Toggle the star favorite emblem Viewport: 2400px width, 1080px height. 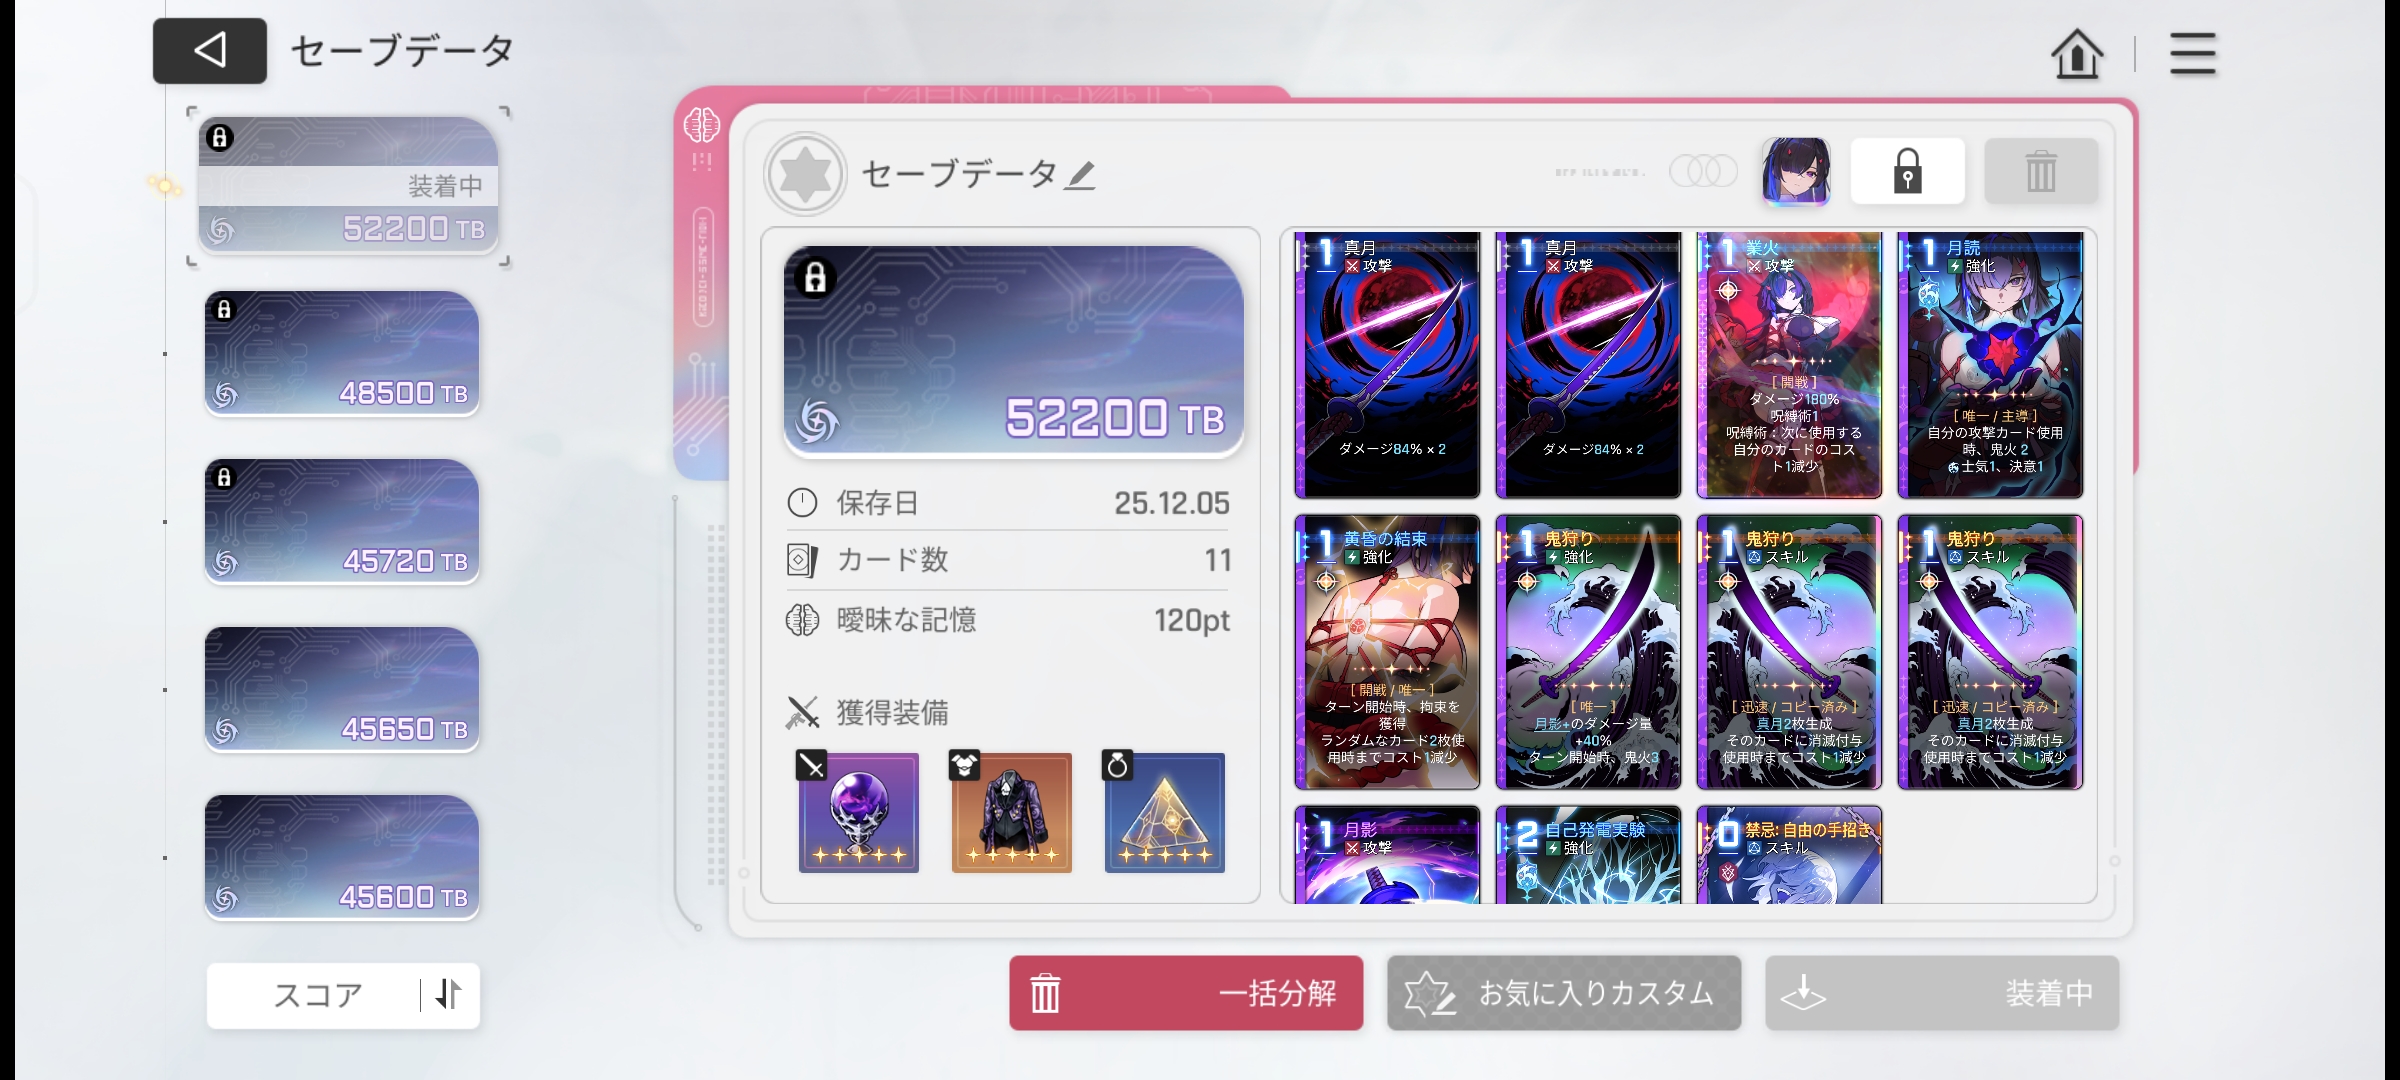805,174
